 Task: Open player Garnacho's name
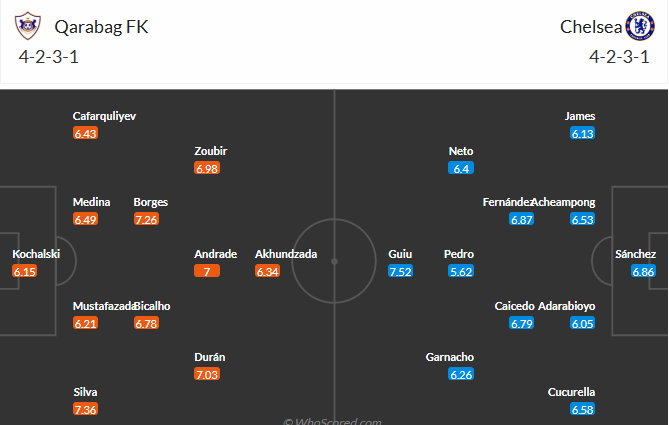tap(450, 357)
